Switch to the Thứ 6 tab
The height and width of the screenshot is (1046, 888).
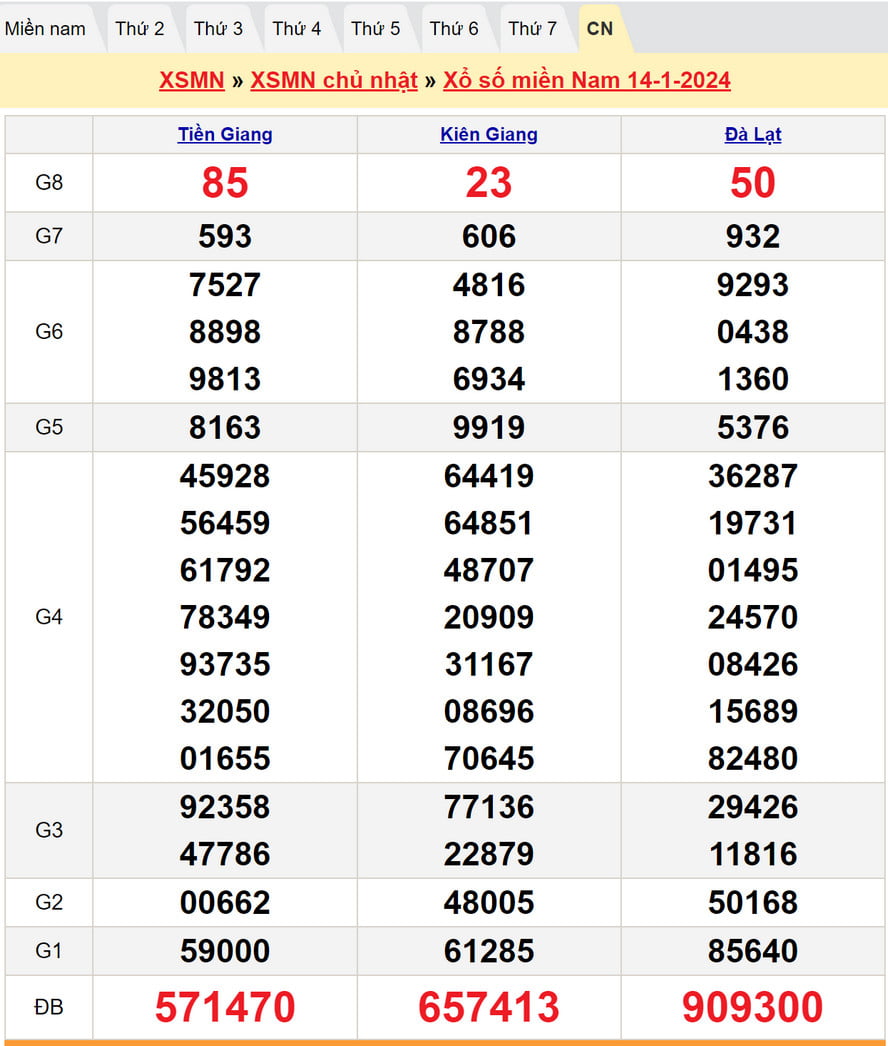pyautogui.click(x=454, y=28)
